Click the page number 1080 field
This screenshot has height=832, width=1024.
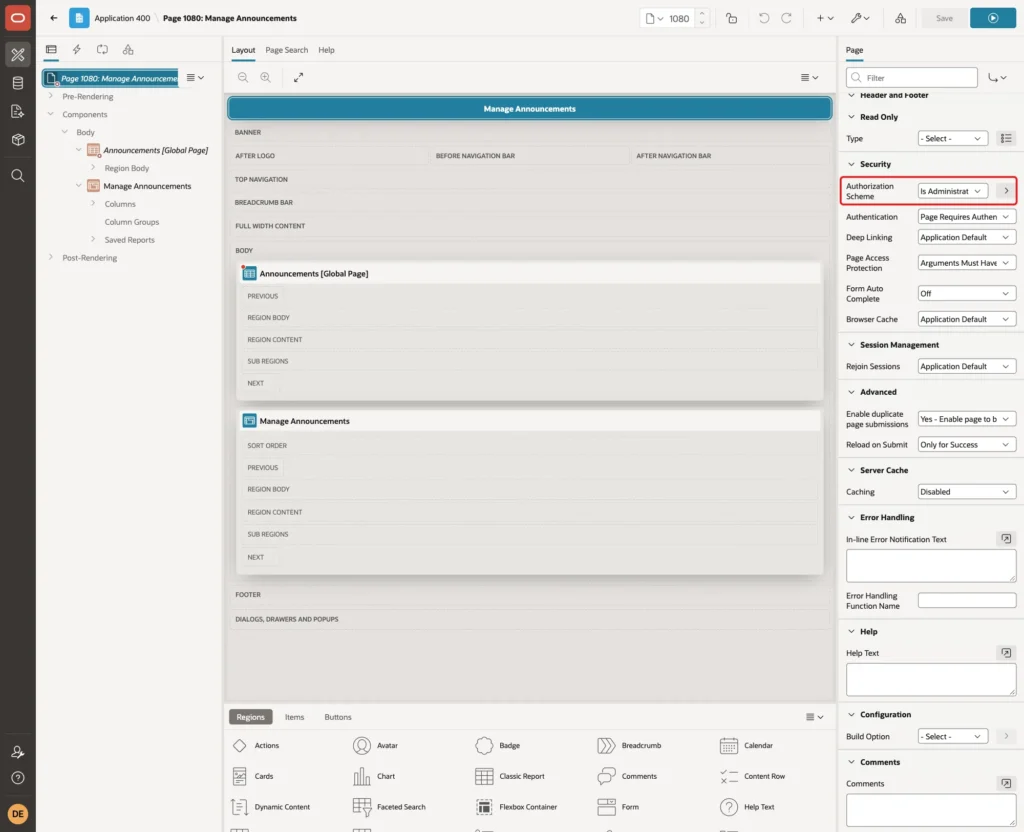coord(679,18)
